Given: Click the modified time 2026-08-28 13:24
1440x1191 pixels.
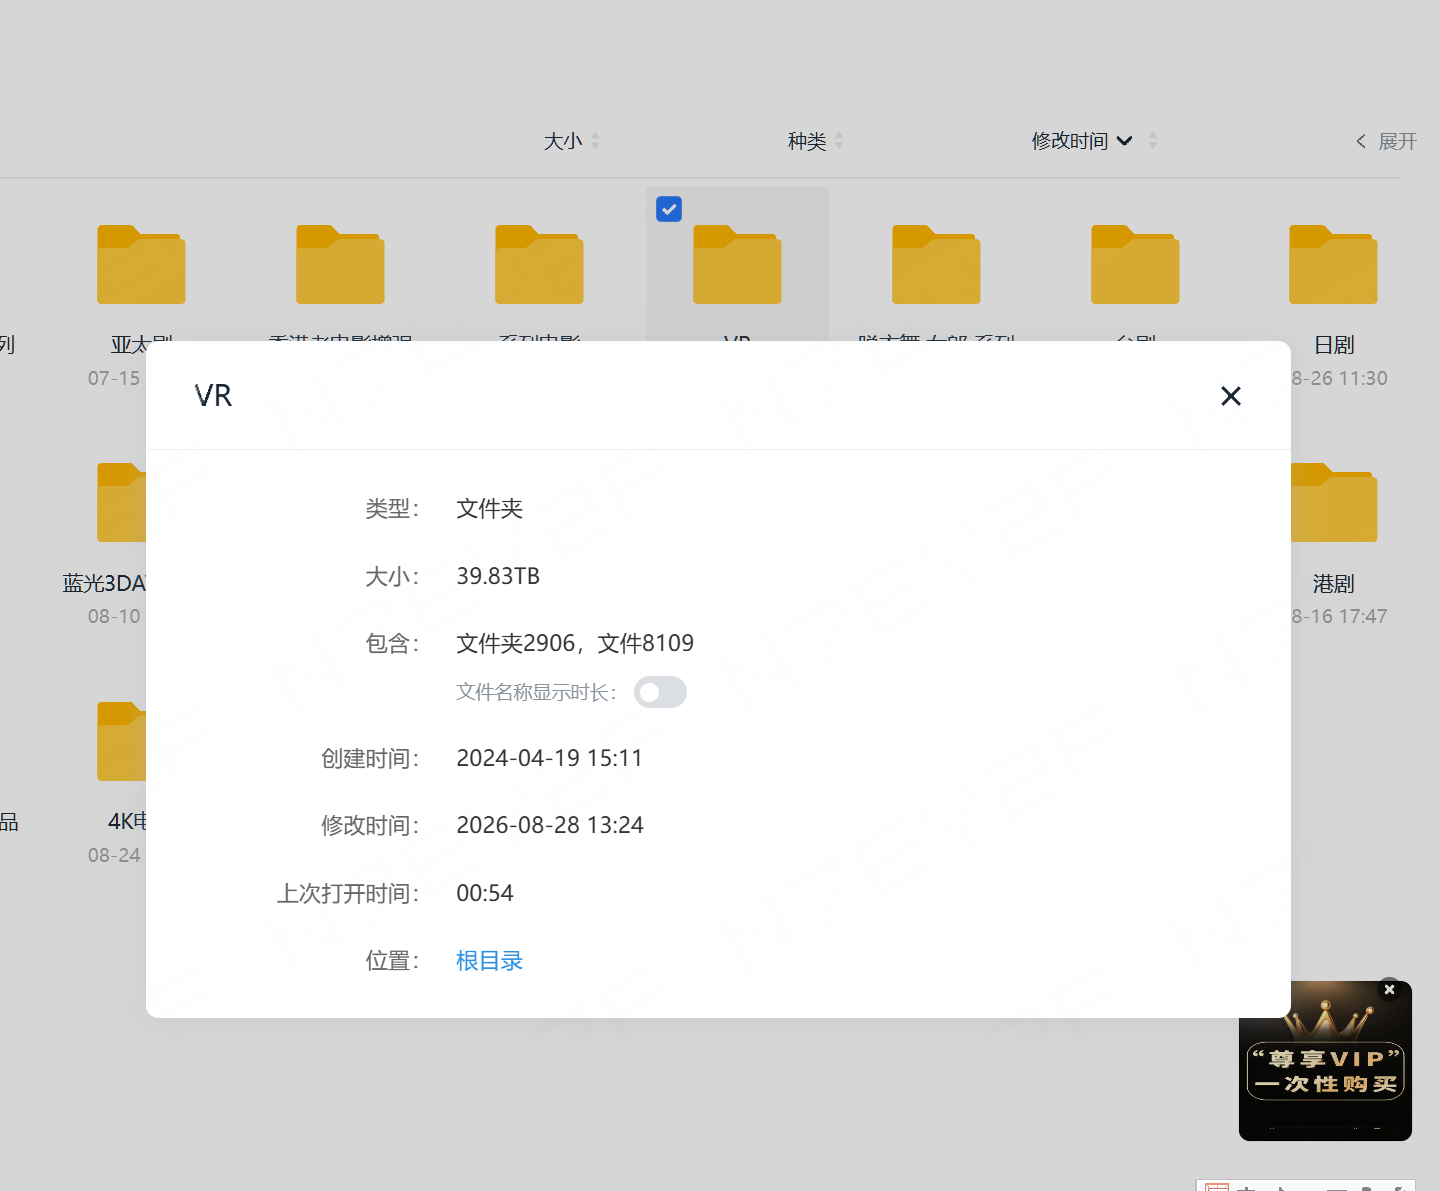Looking at the screenshot, I should tap(550, 825).
